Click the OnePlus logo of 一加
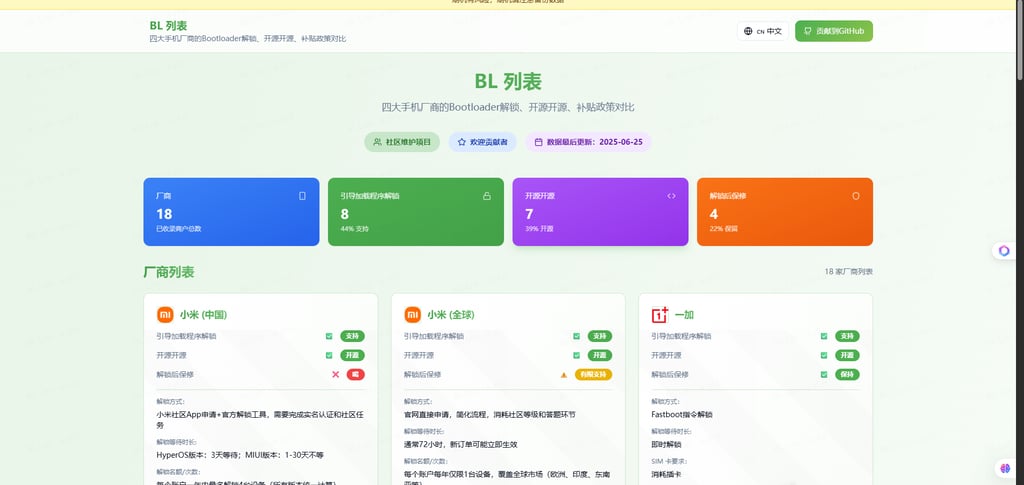 660,315
